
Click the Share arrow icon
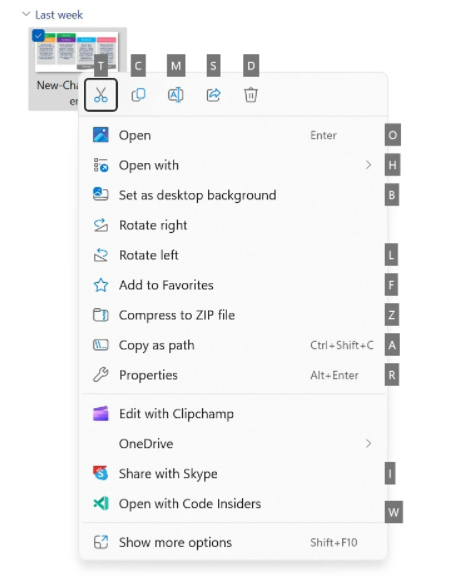pos(213,95)
